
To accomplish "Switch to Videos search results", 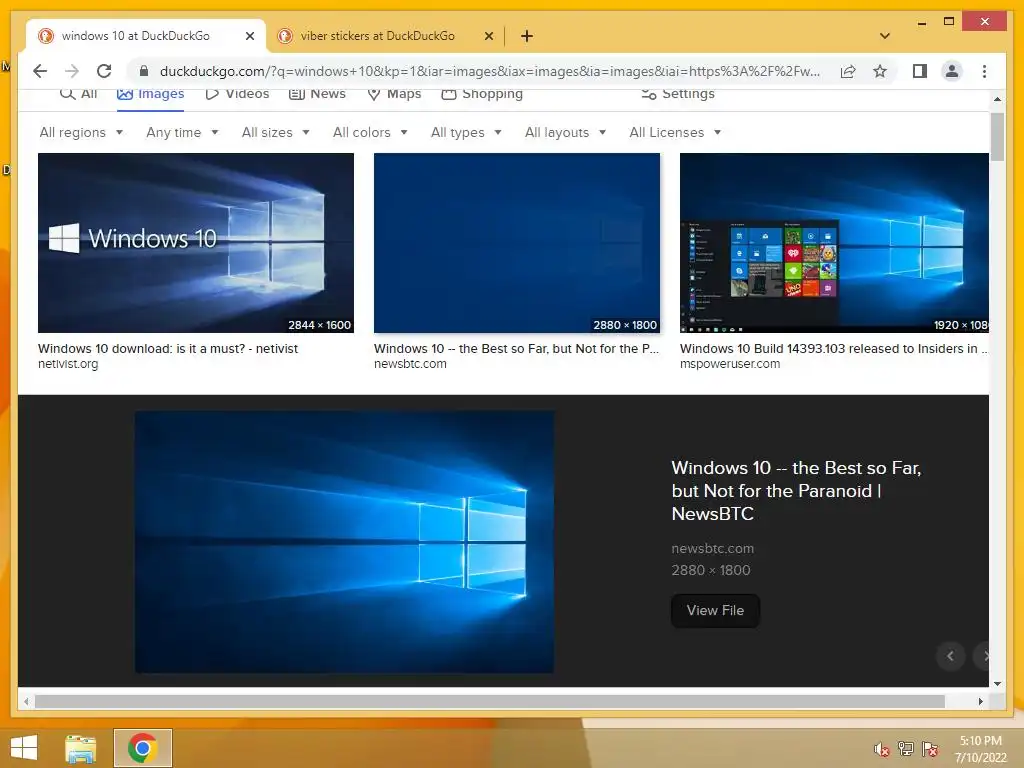I will coord(237,94).
